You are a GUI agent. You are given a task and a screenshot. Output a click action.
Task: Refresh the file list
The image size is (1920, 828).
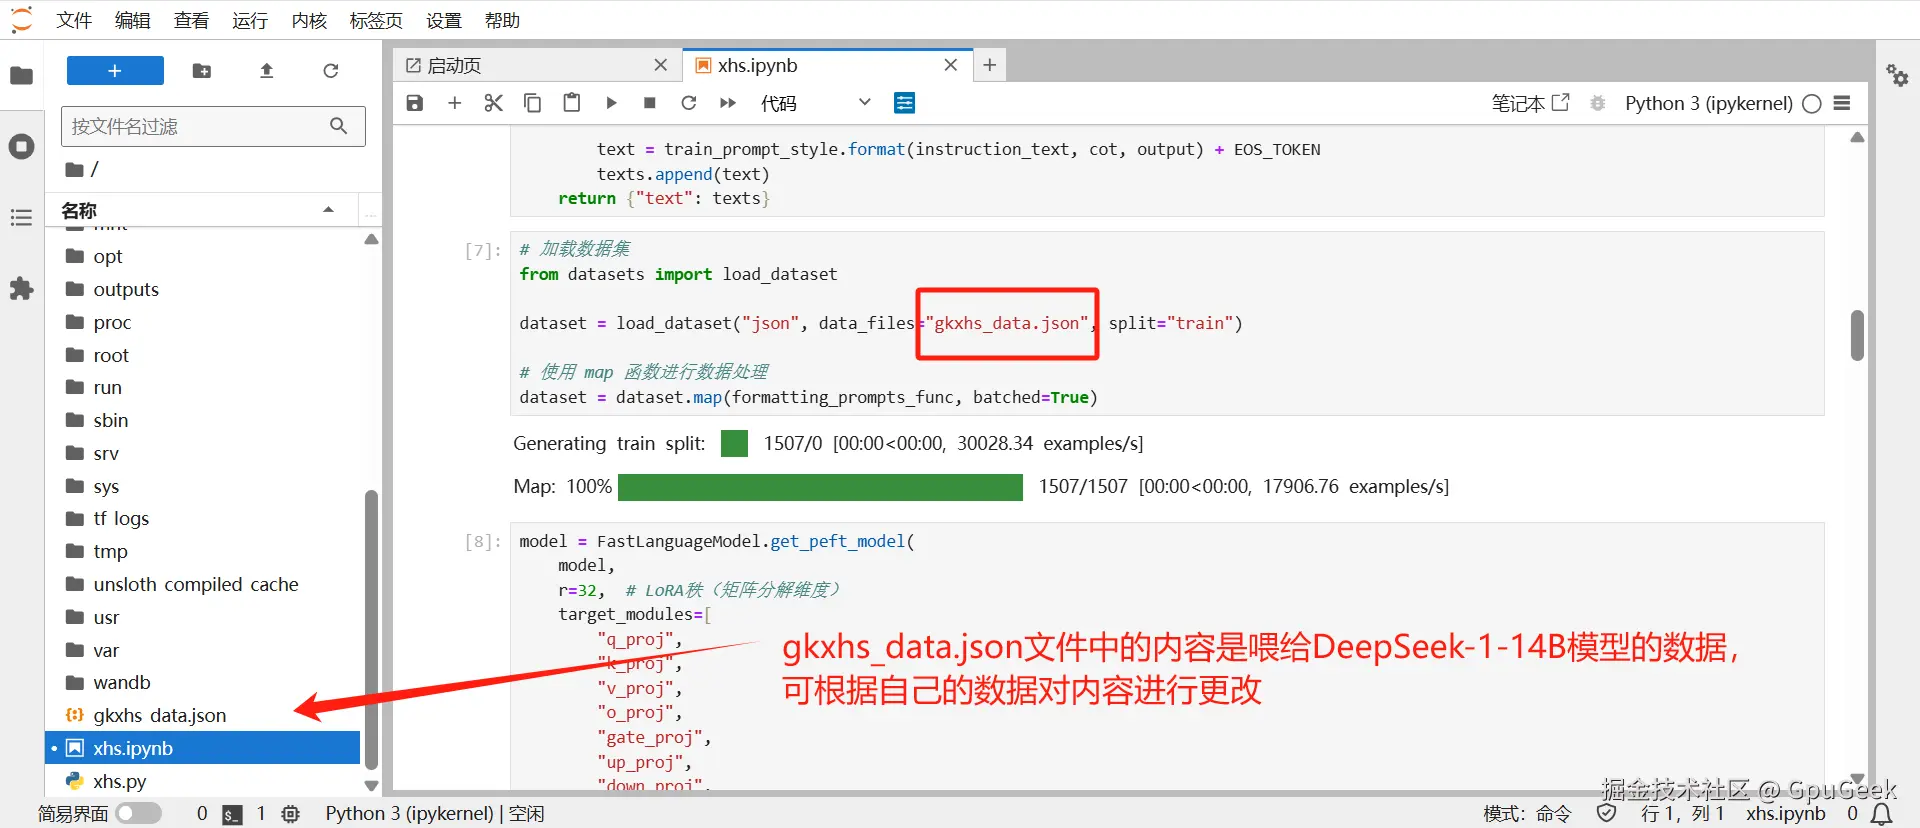331,71
